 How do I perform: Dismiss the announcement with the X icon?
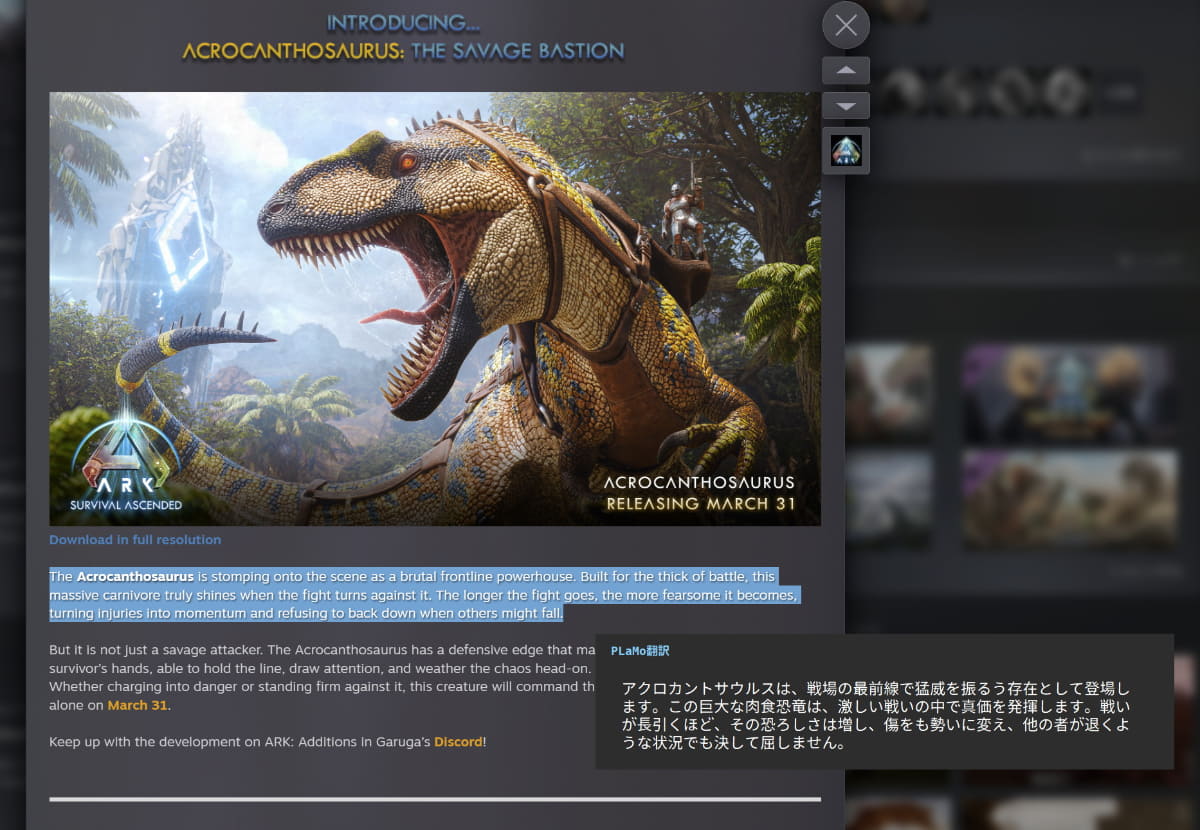pos(845,25)
